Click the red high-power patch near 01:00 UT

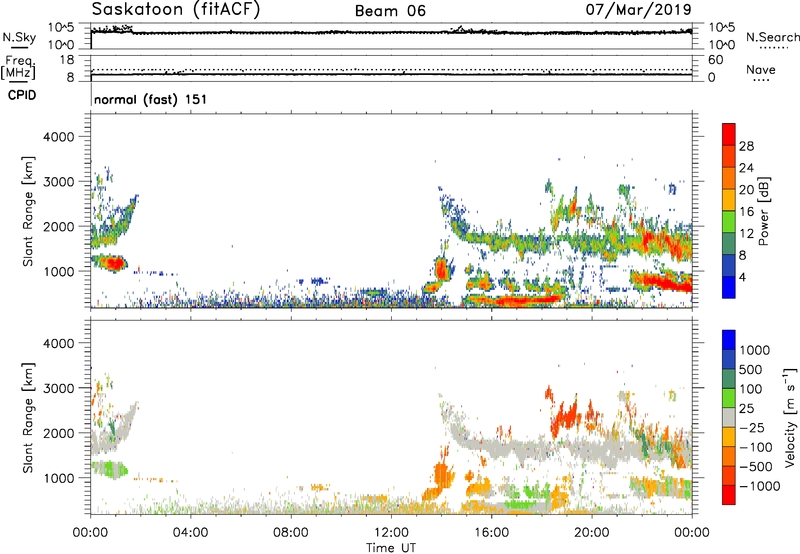coord(112,263)
